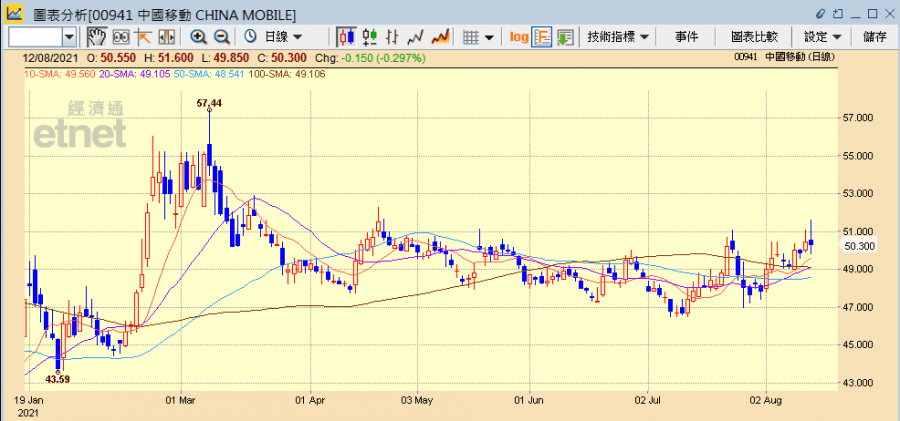Select the hand pan tool

[97, 37]
